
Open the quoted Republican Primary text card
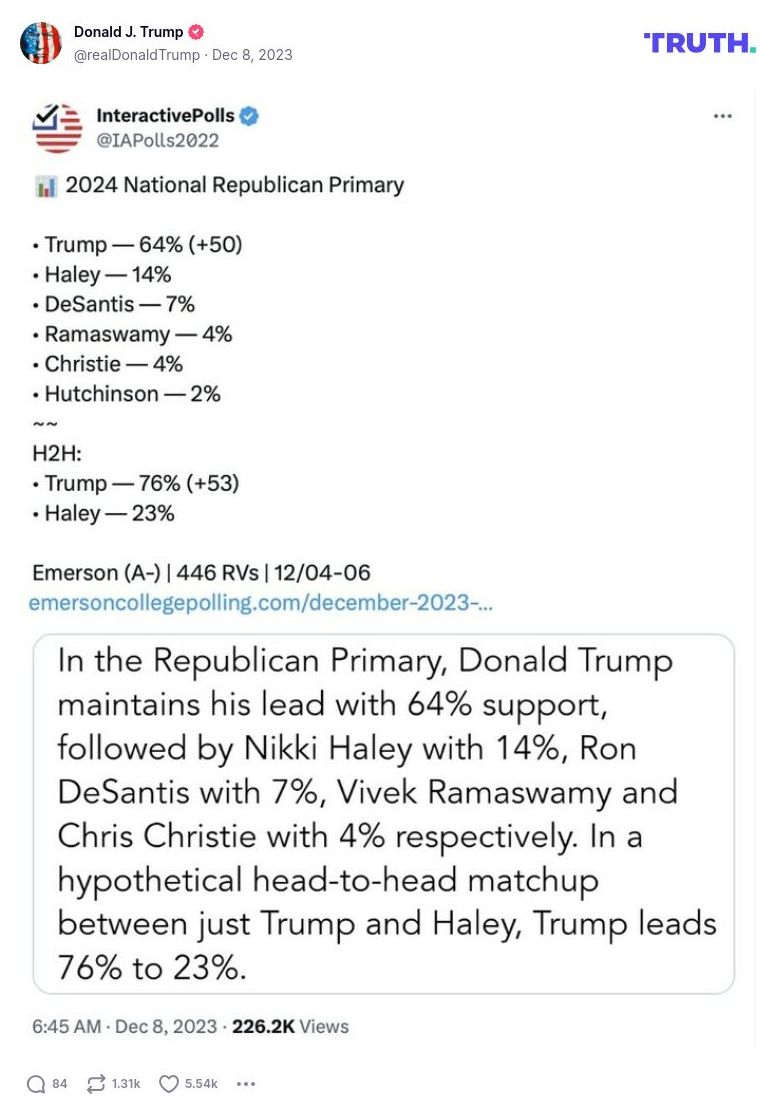[384, 814]
